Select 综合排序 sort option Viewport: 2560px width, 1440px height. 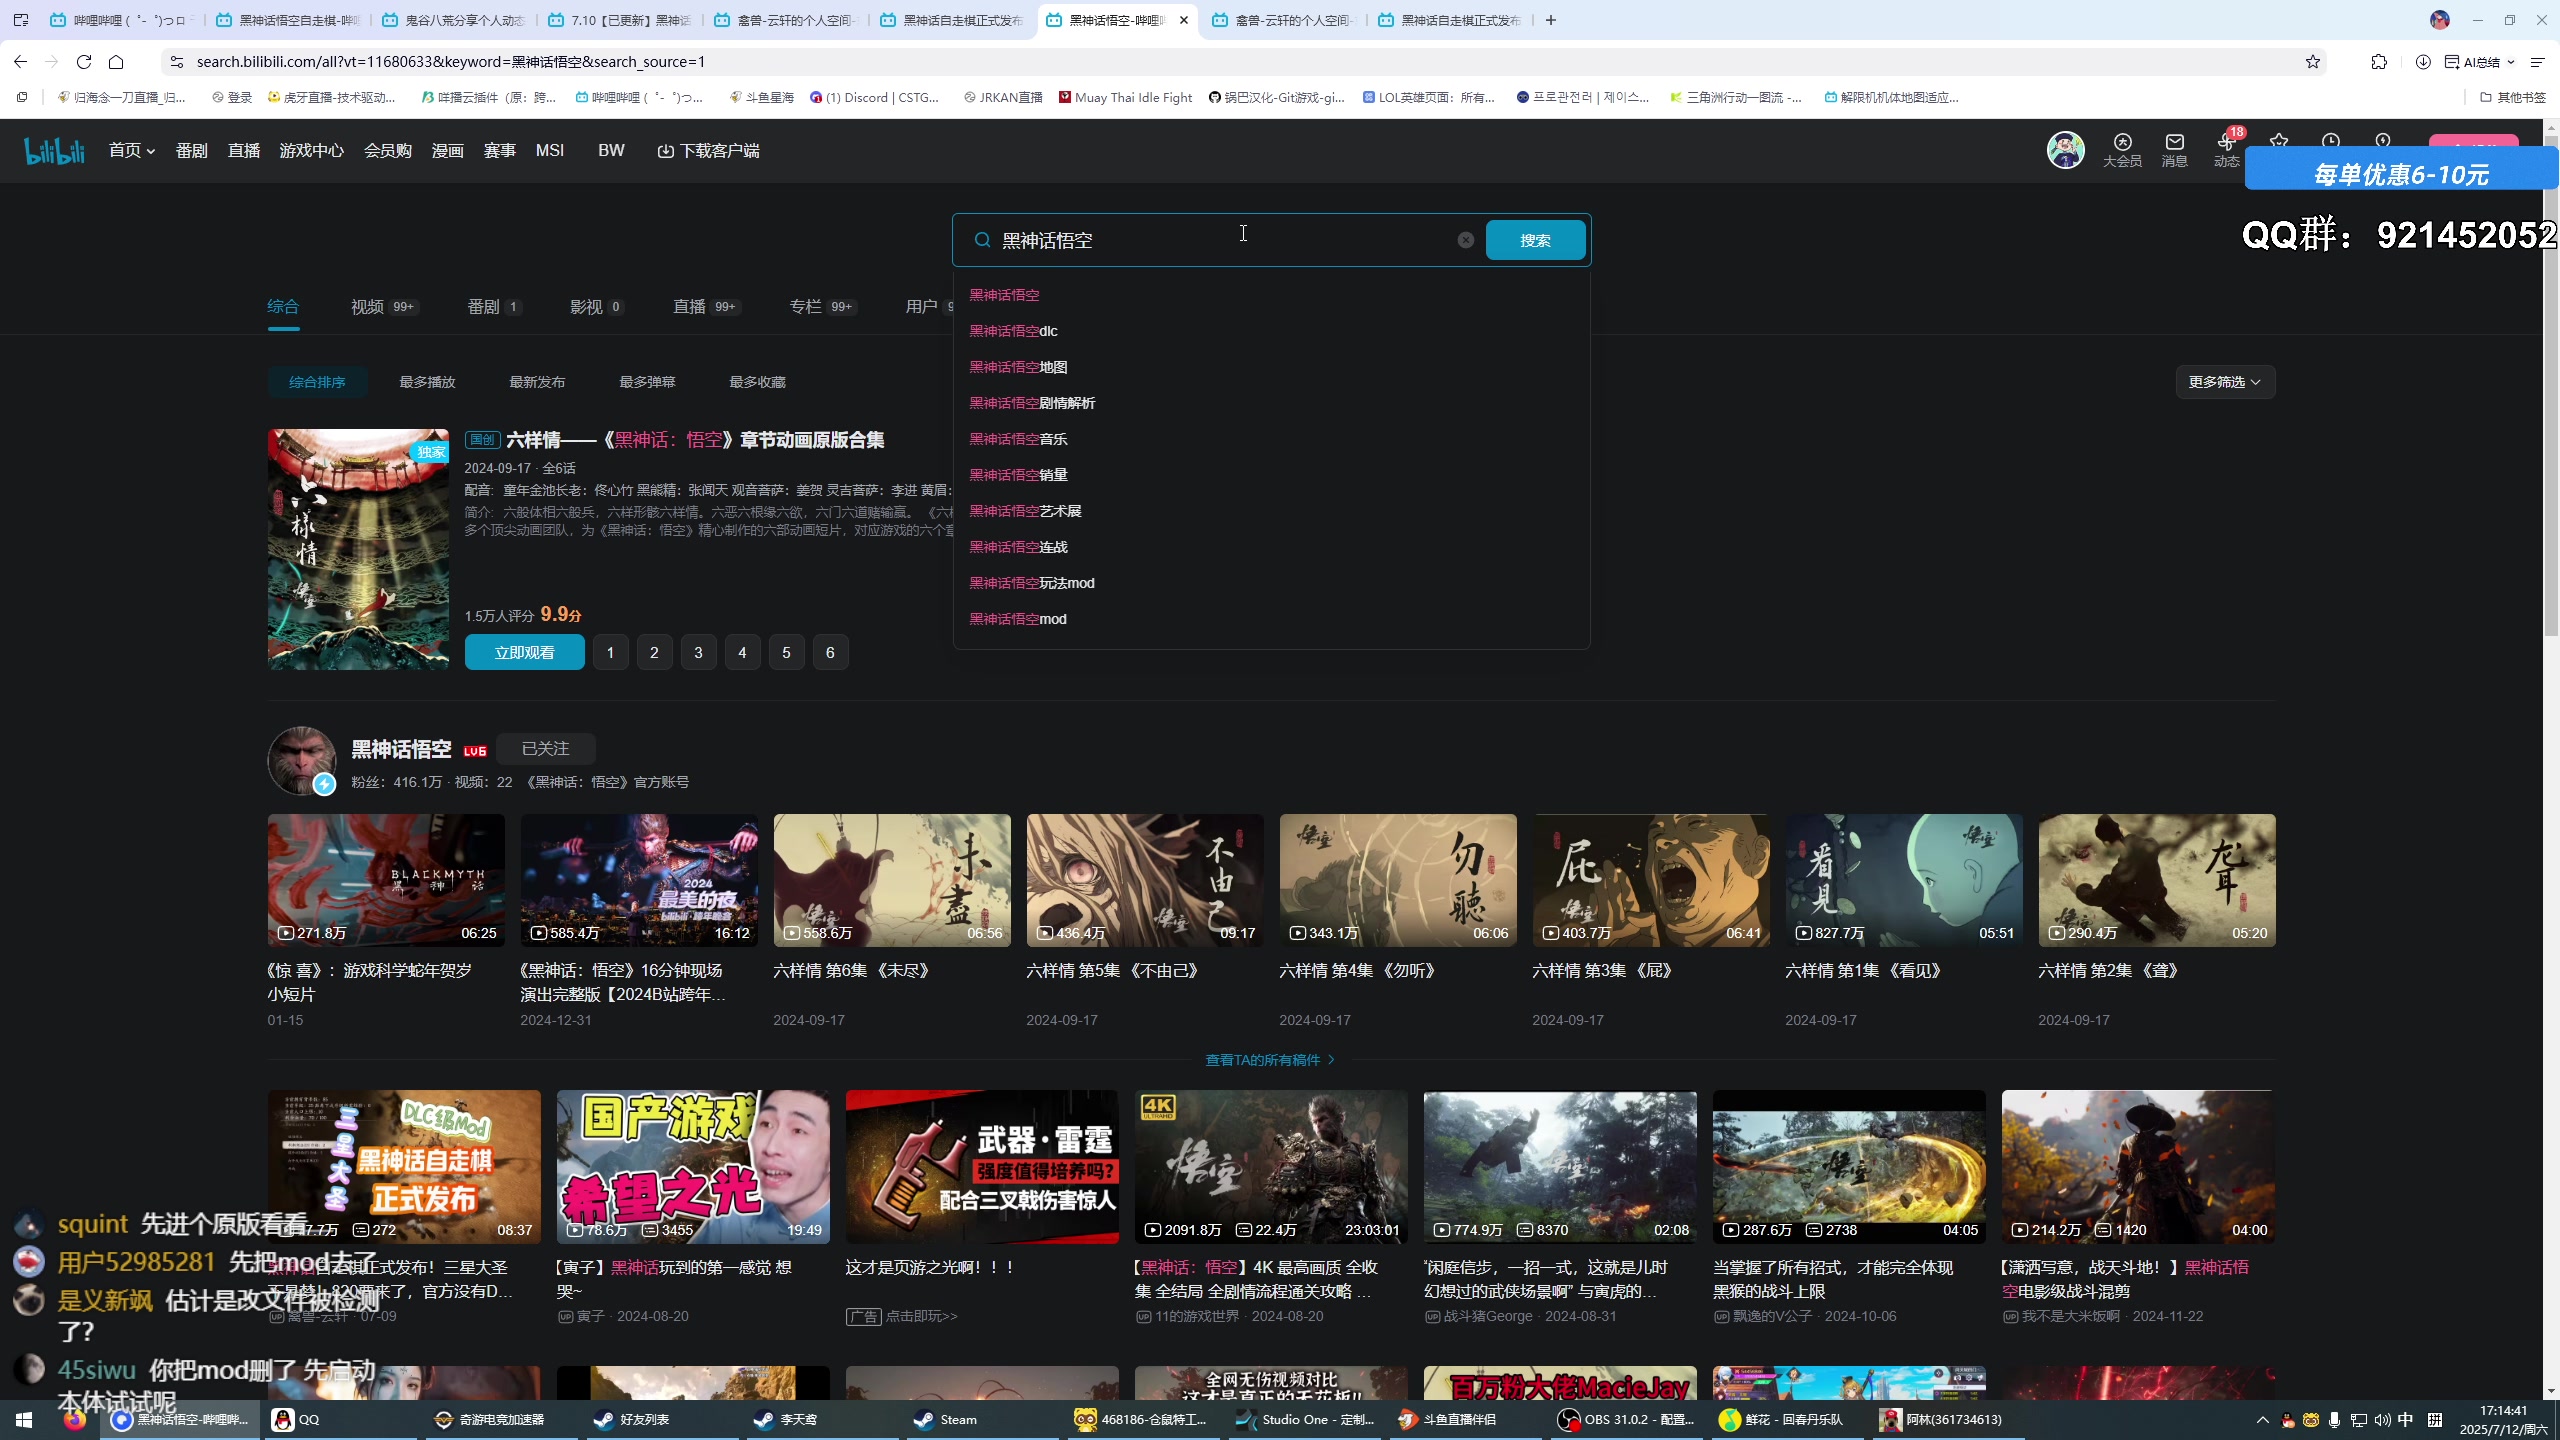pos(317,382)
